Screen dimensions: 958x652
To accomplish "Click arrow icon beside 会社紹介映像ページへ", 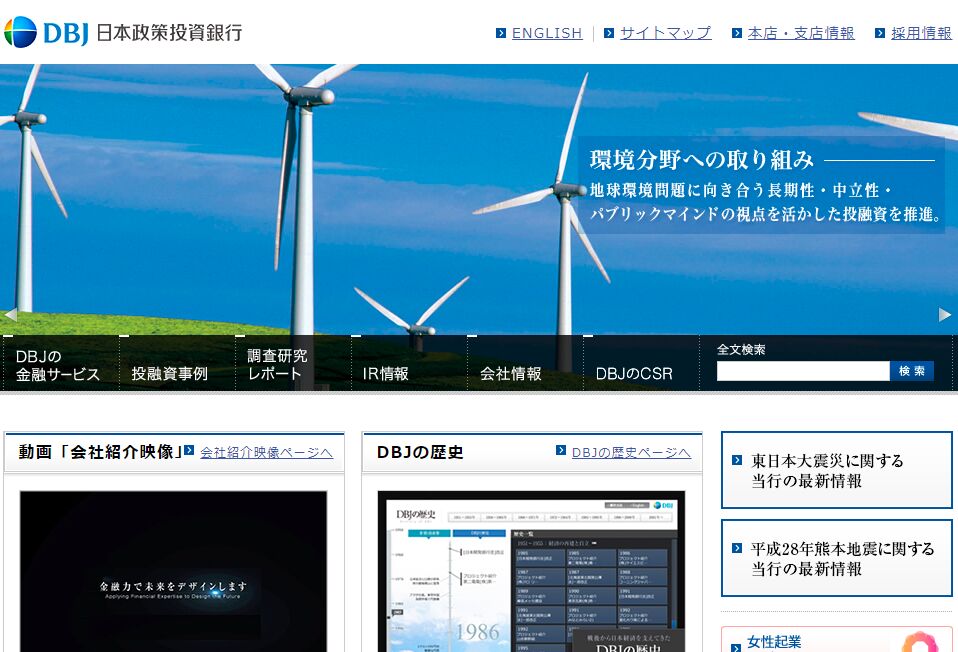I will tap(189, 450).
